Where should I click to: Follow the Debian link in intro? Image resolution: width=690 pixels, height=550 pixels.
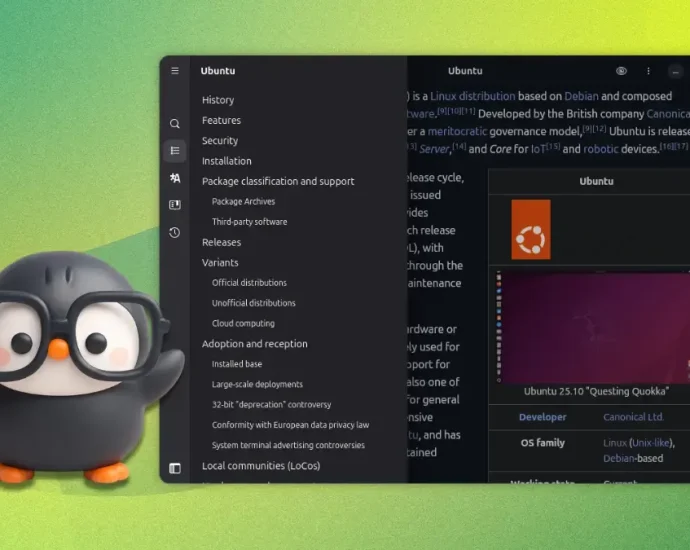[x=581, y=96]
